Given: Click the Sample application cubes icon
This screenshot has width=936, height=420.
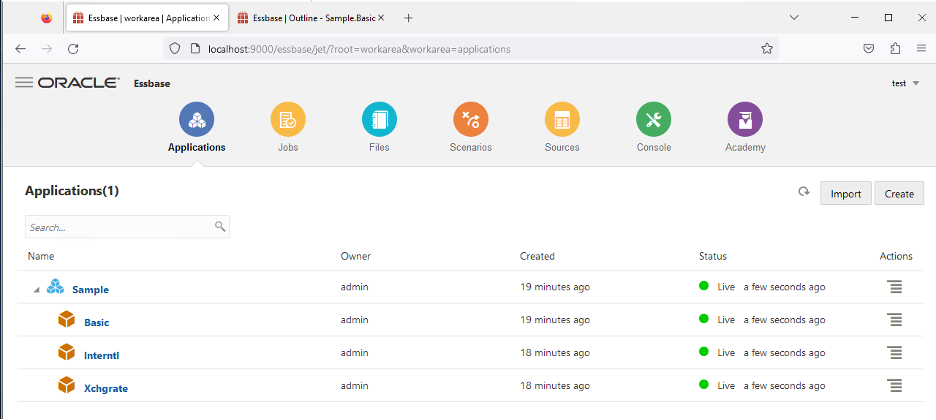Looking at the screenshot, I should point(55,287).
